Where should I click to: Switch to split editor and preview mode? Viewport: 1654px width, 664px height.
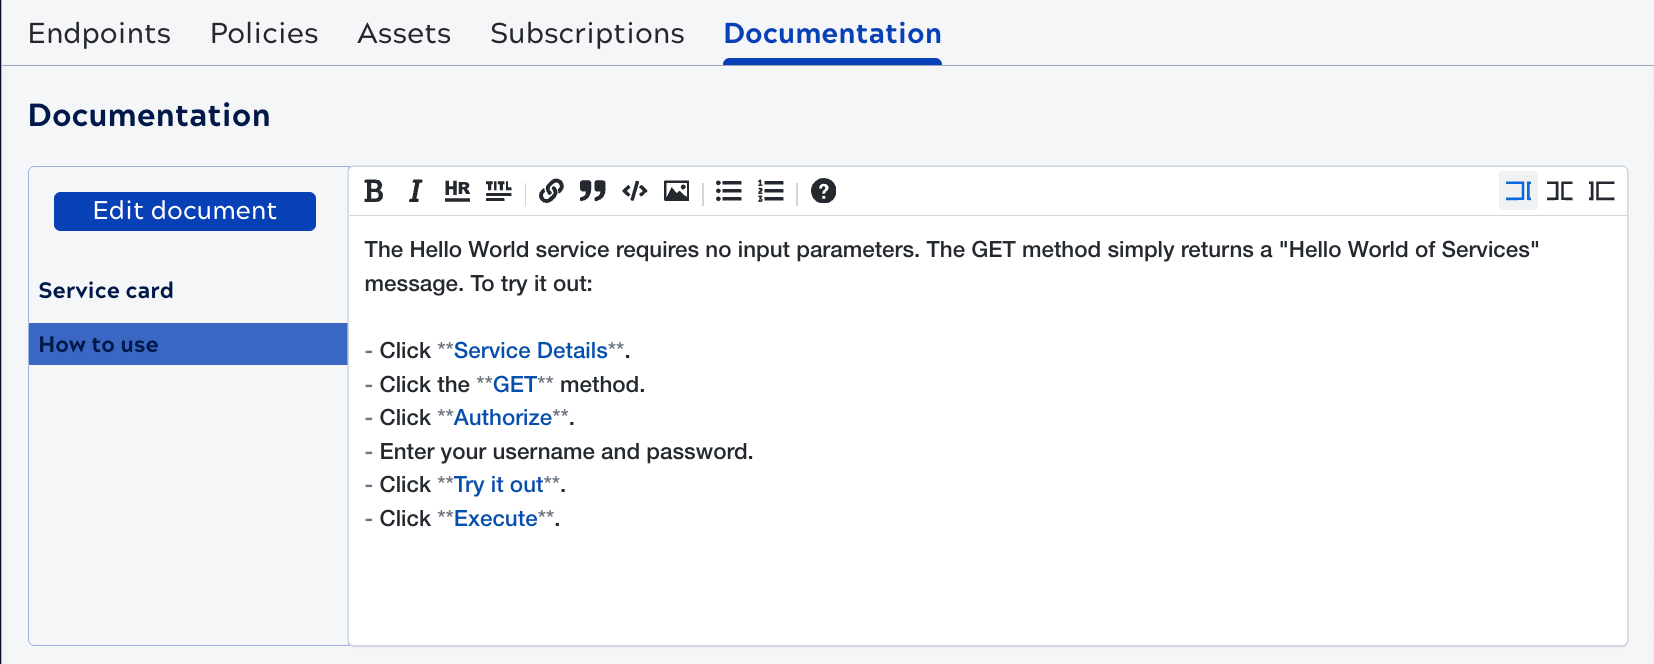click(1560, 191)
